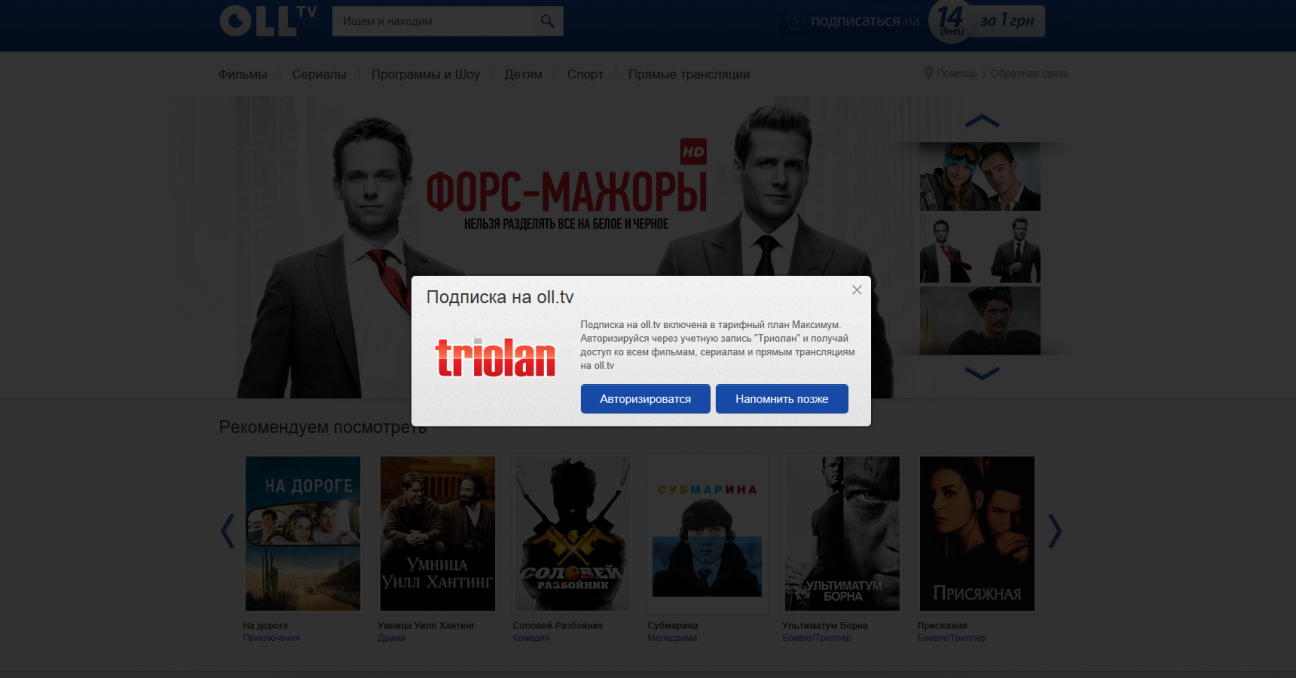Click the Мелодрама genre under Субмарина
The image size is (1296, 678).
(x=672, y=638)
